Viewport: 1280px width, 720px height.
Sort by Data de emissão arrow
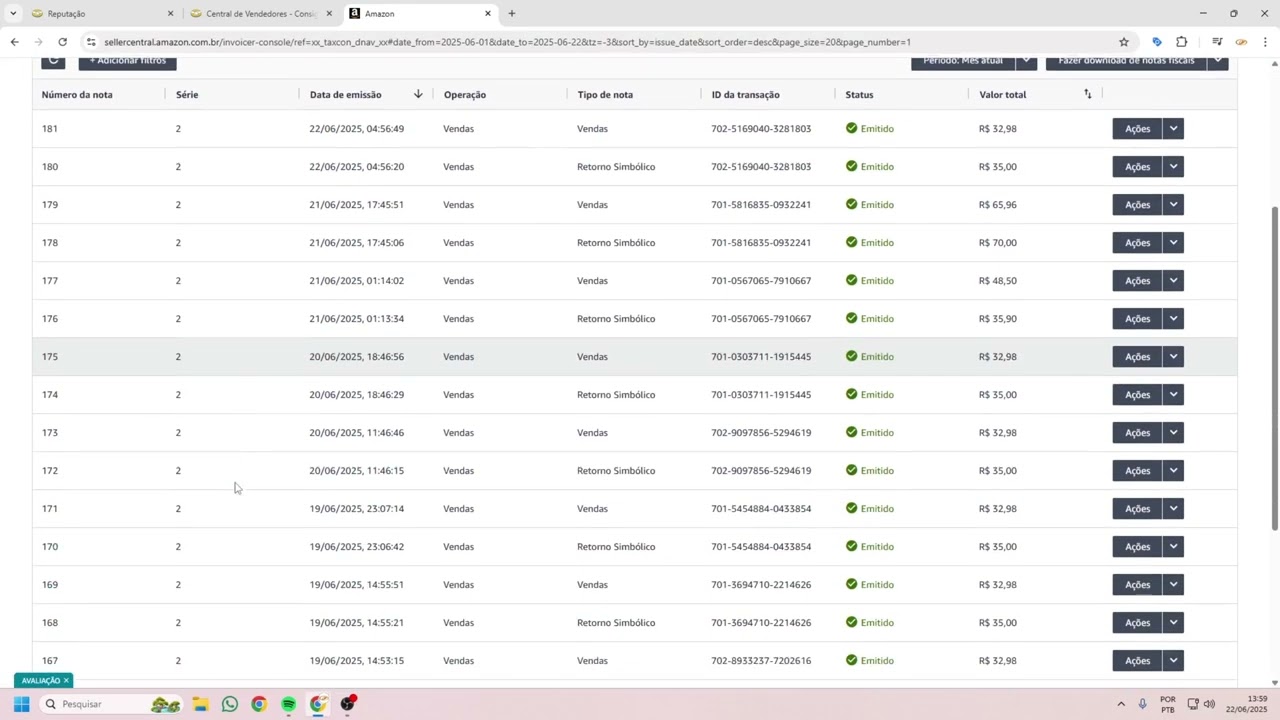tap(418, 94)
